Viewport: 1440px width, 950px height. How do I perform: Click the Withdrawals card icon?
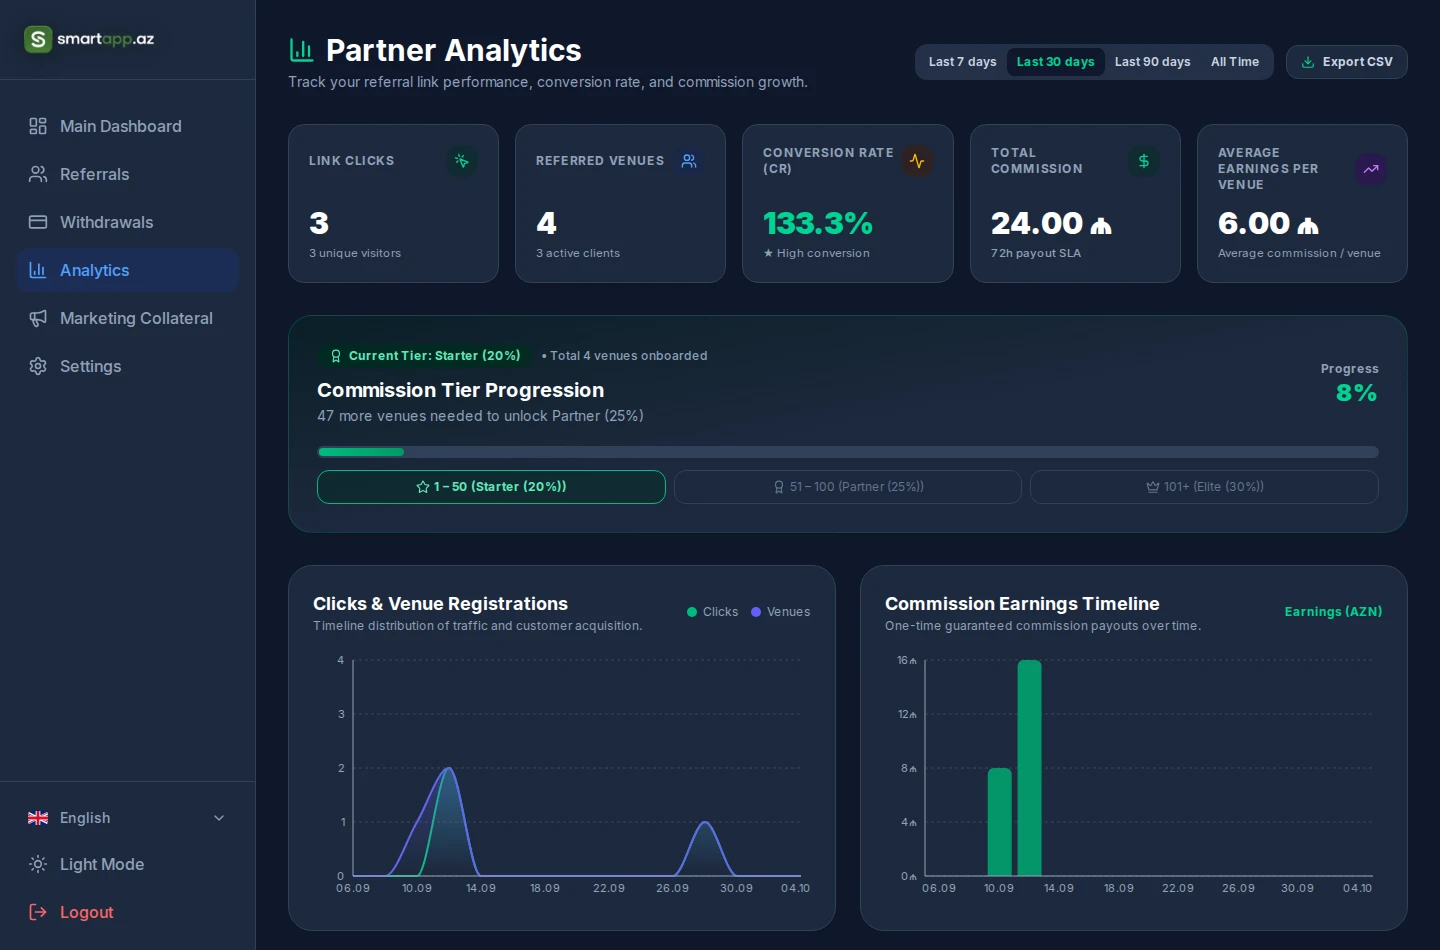[x=38, y=222]
